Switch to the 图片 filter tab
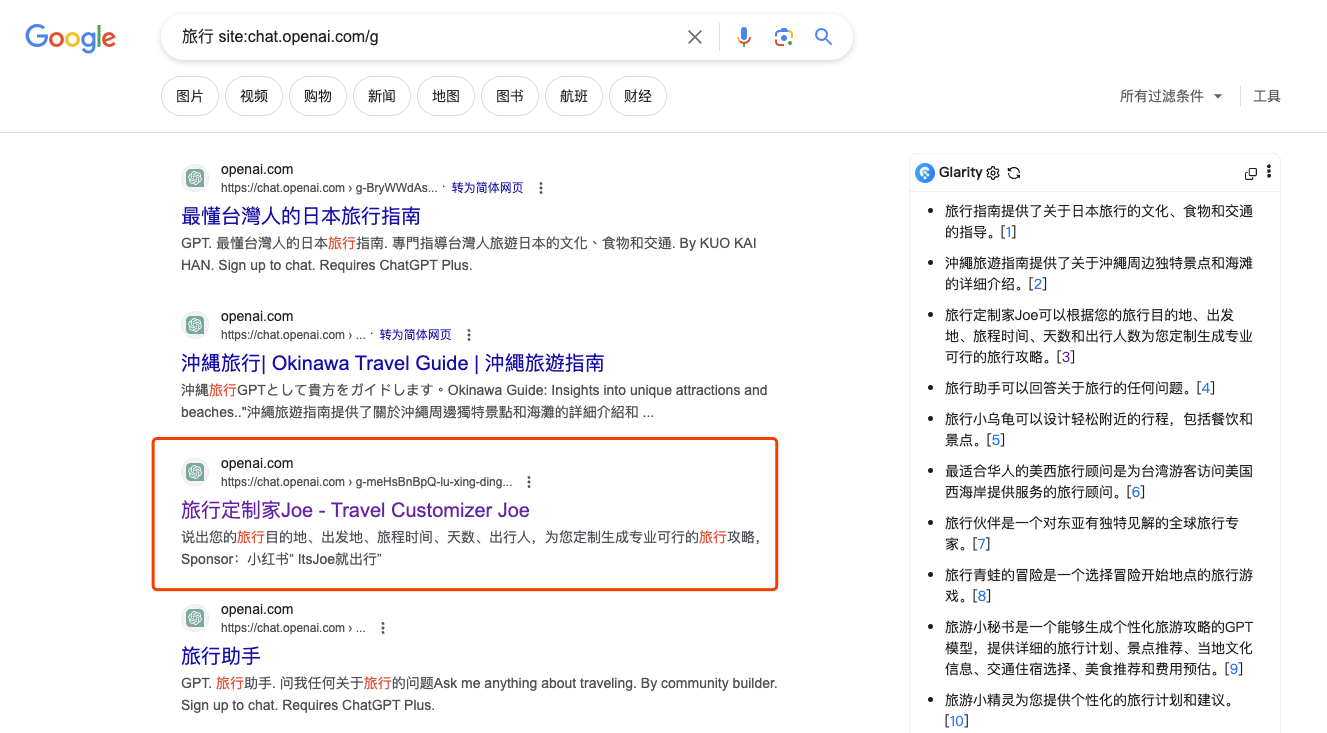This screenshot has width=1327, height=733. coord(190,96)
